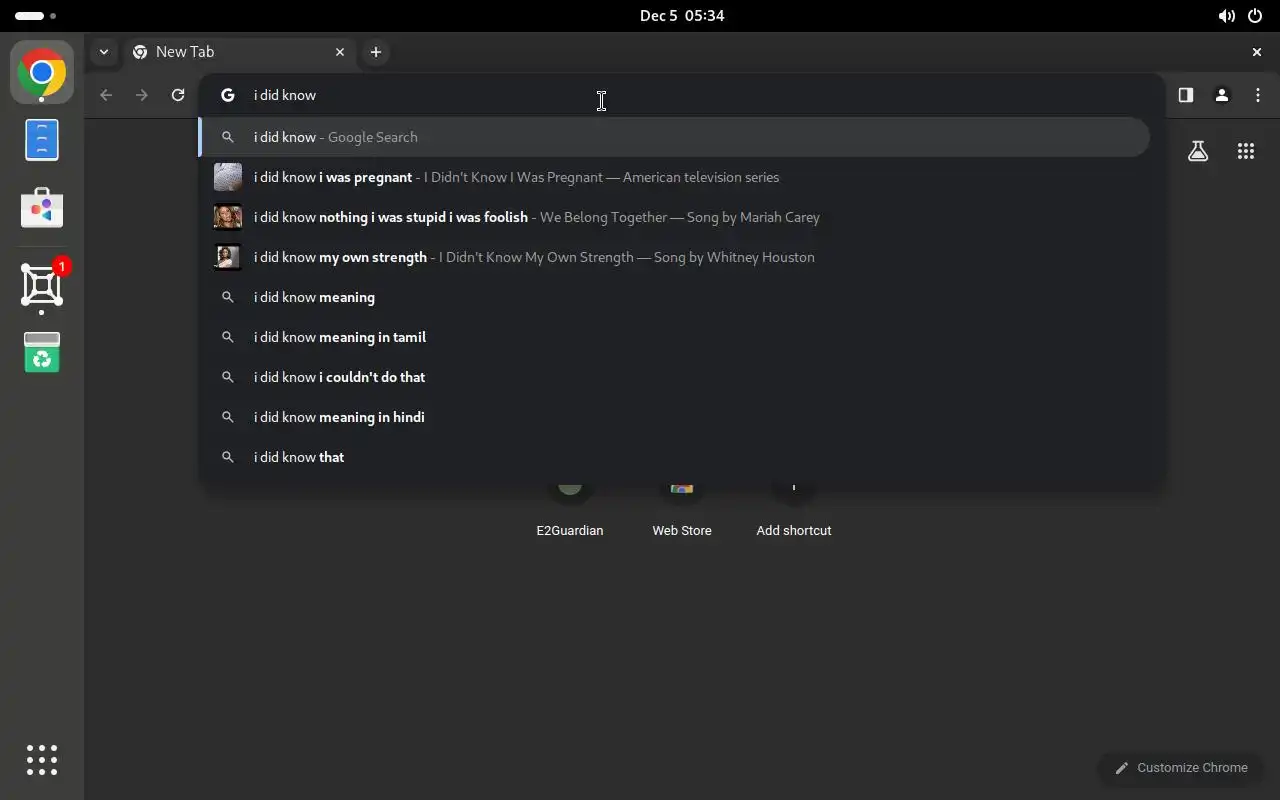Screen dimensions: 1280x800
Task: Toggle the Chrome side panel
Action: pyautogui.click(x=1185, y=95)
